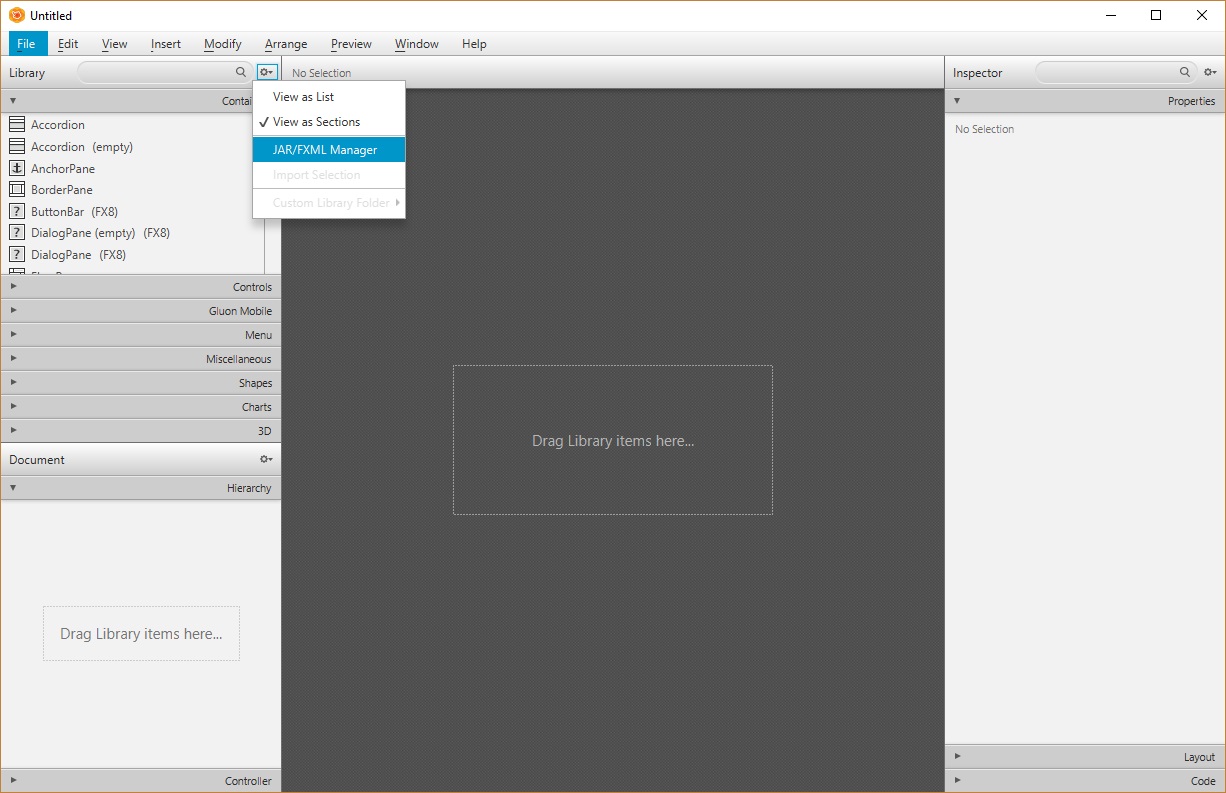Open the Edit menu
The height and width of the screenshot is (793, 1226).
click(68, 44)
